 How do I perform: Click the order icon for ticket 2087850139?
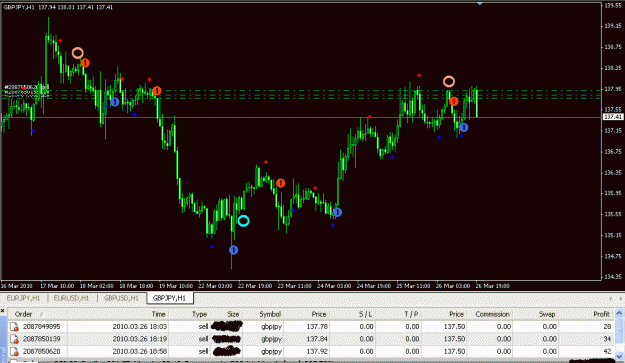14,339
